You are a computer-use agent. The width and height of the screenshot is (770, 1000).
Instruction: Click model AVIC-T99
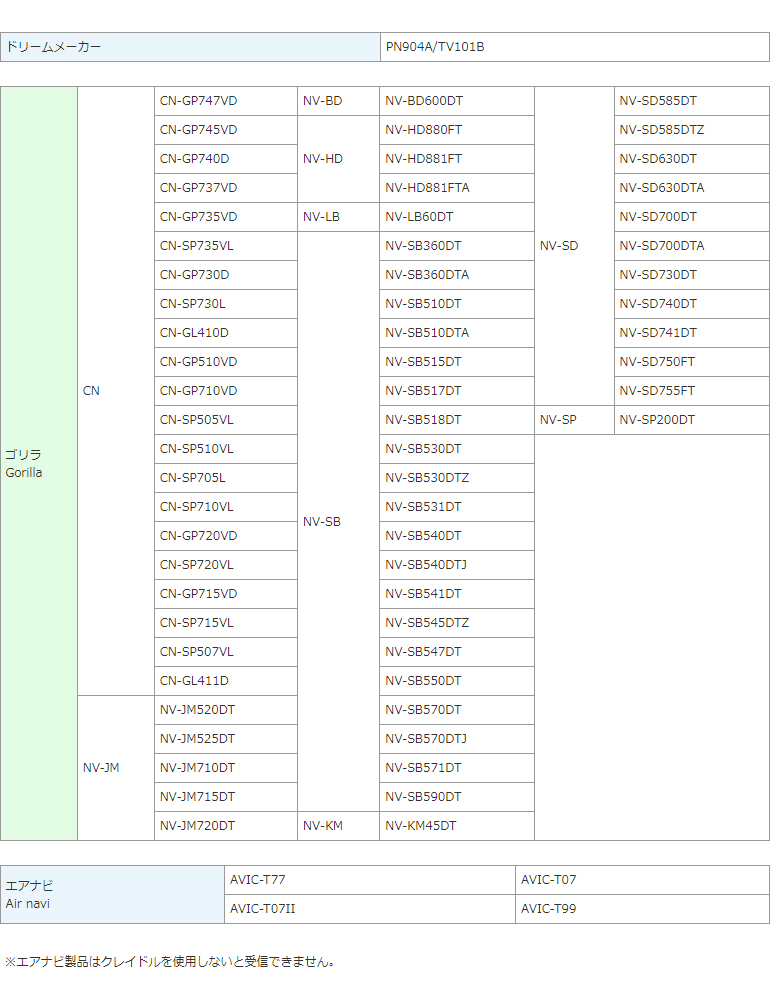[642, 909]
